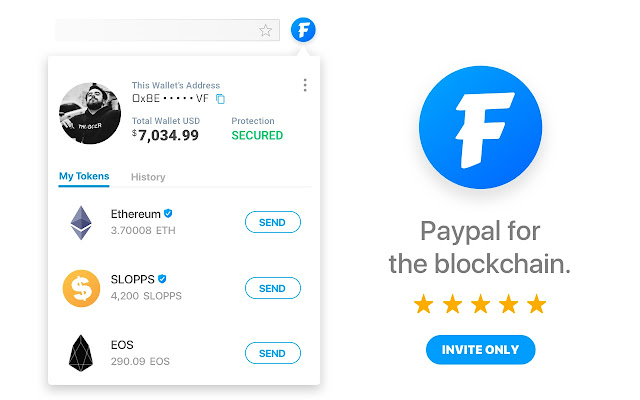
Task: Switch to the My Tokens tab
Action: point(84,177)
